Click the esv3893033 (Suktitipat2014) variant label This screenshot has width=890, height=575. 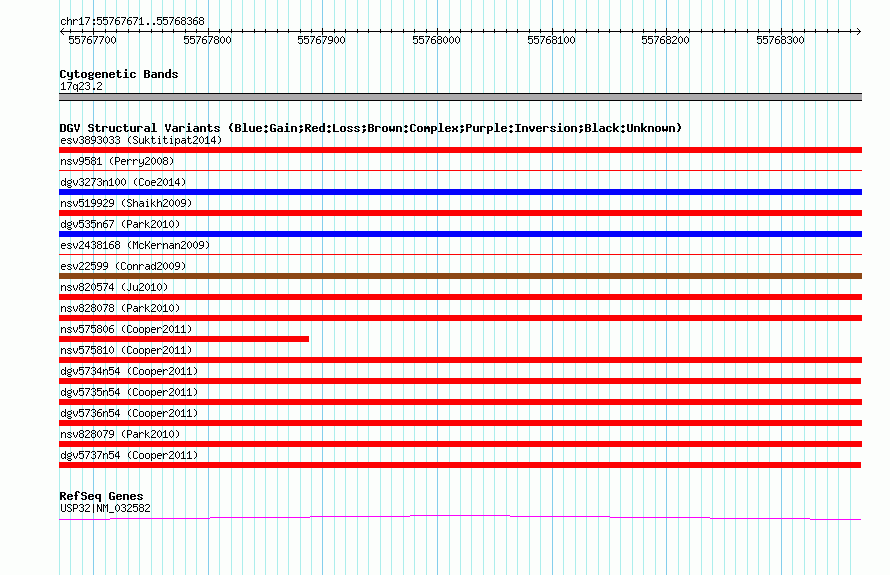(x=141, y=140)
